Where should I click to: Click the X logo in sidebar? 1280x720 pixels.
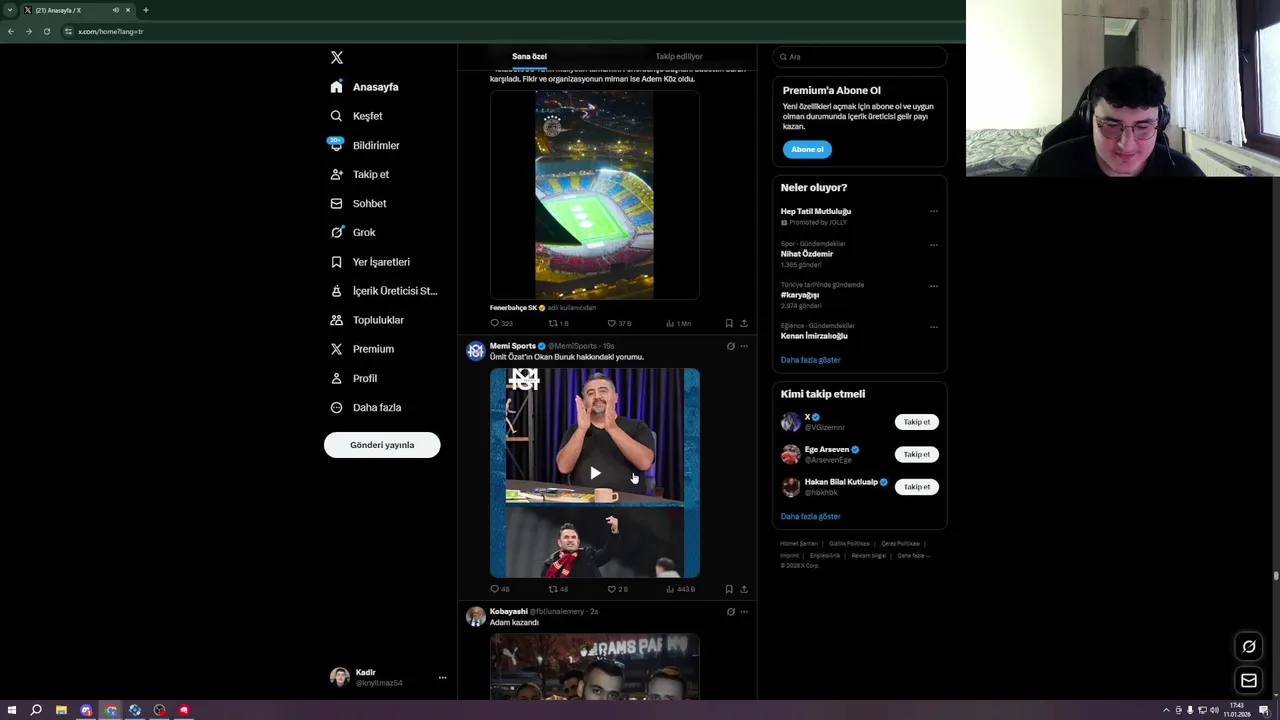(x=337, y=58)
